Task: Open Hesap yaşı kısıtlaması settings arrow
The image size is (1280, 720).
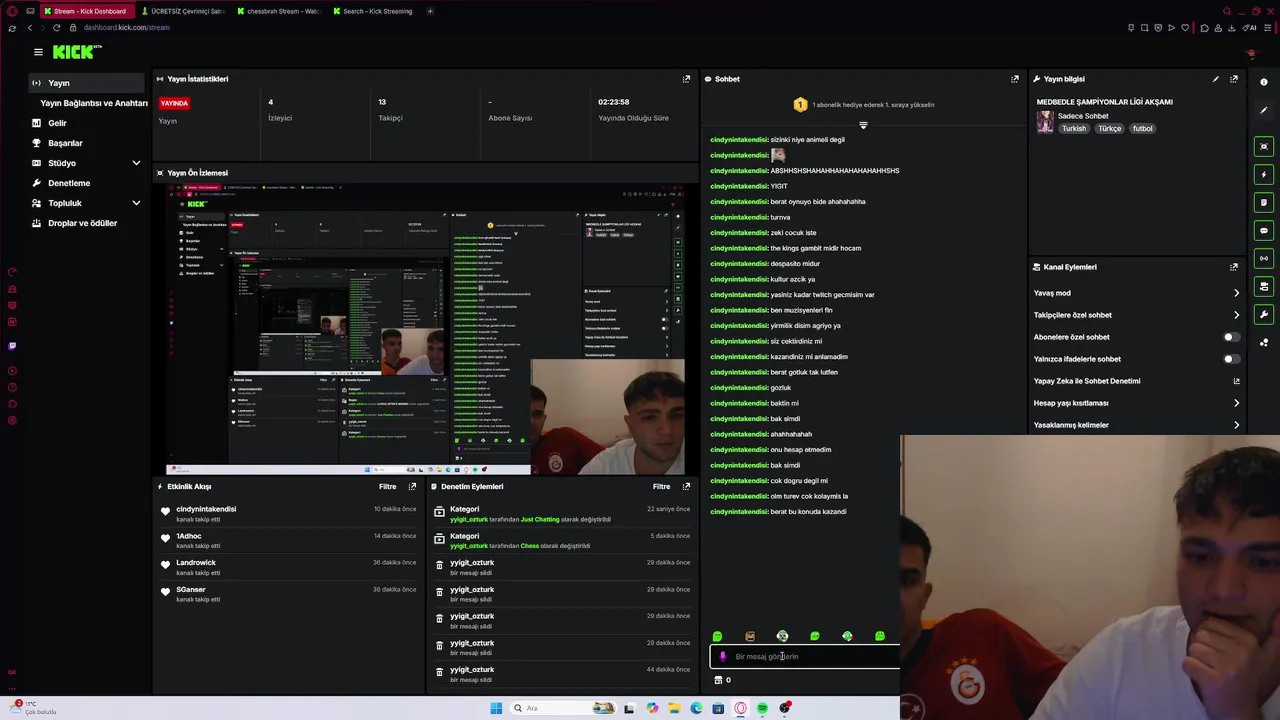Action: coord(1236,403)
